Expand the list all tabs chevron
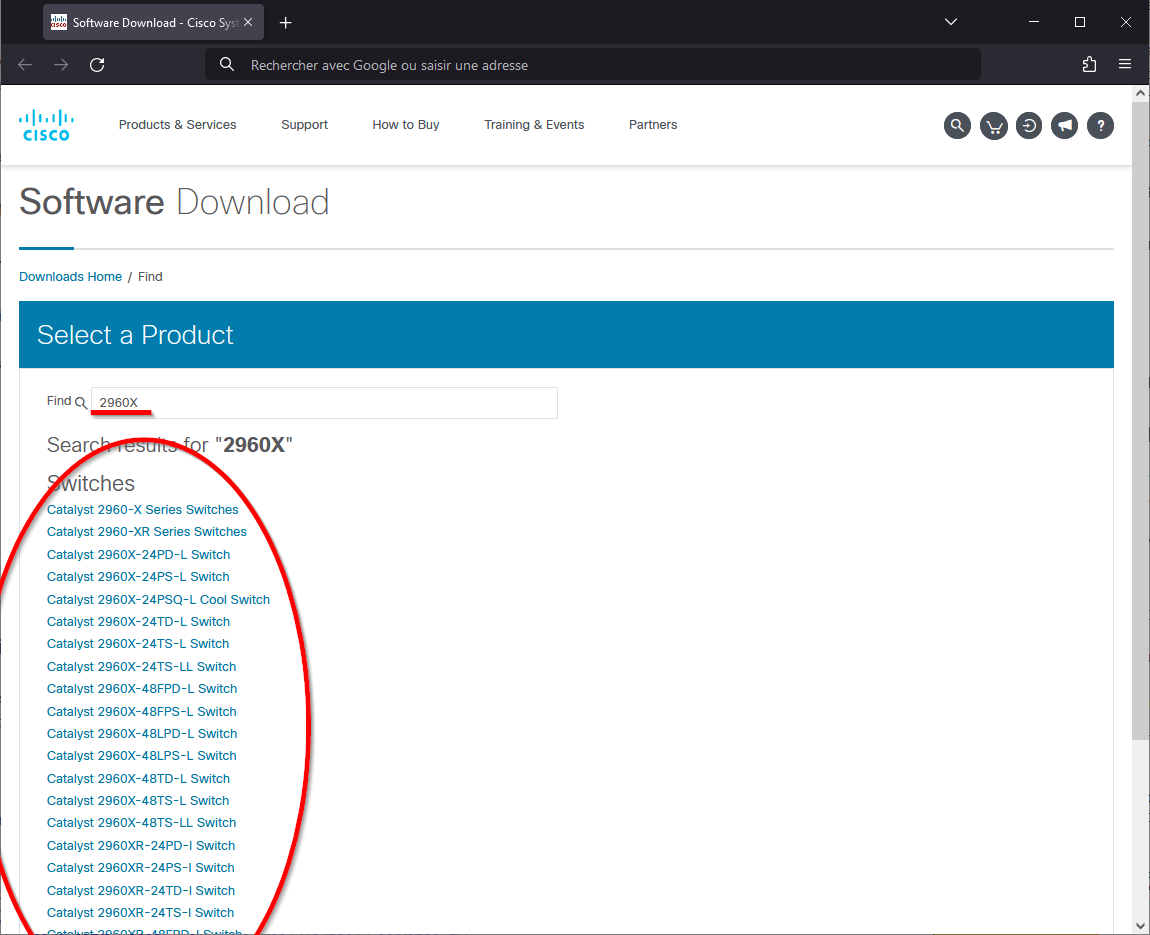The image size is (1150, 935). (951, 22)
